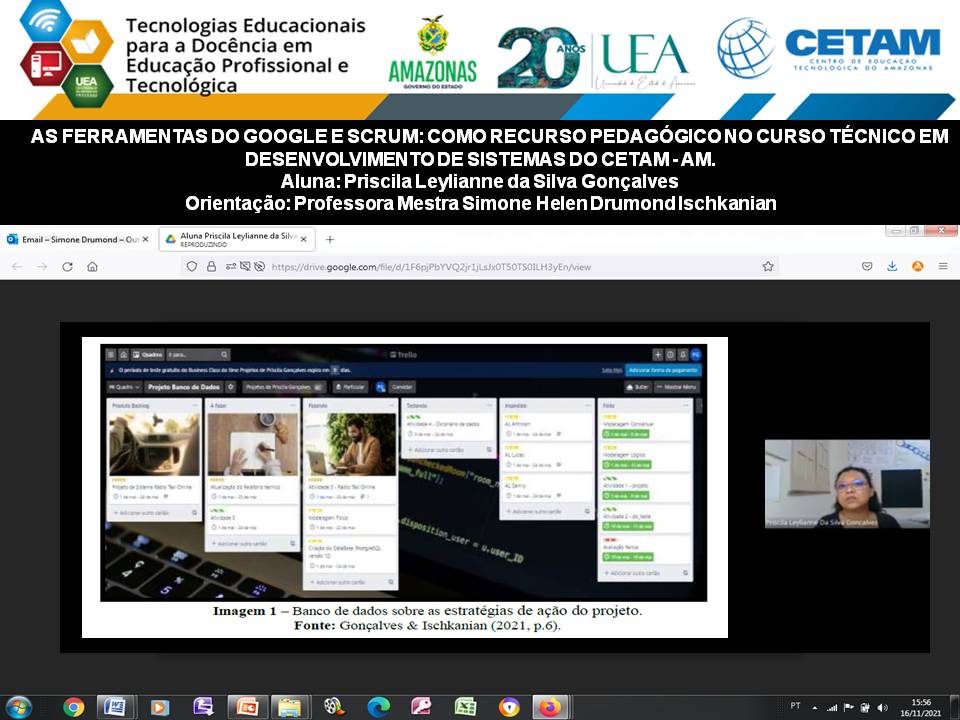This screenshot has height=720, width=960.
Task: Open the orange extension icon in toolbar
Action: [918, 267]
